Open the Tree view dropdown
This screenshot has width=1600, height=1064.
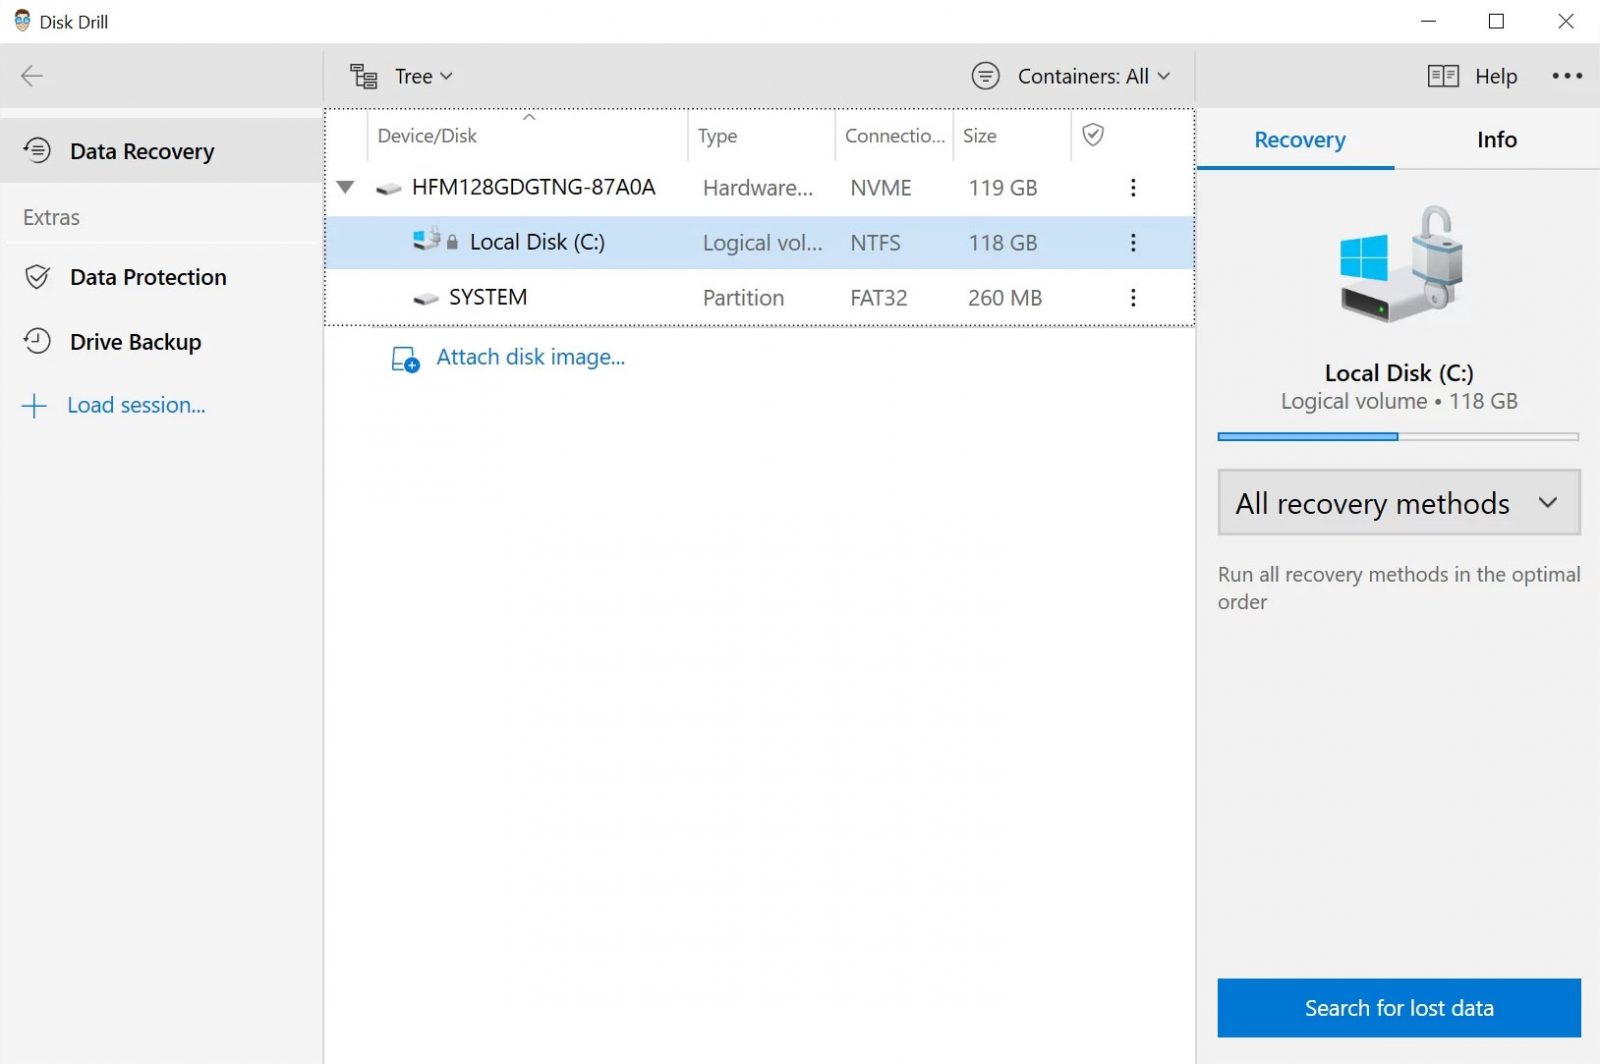(x=402, y=76)
